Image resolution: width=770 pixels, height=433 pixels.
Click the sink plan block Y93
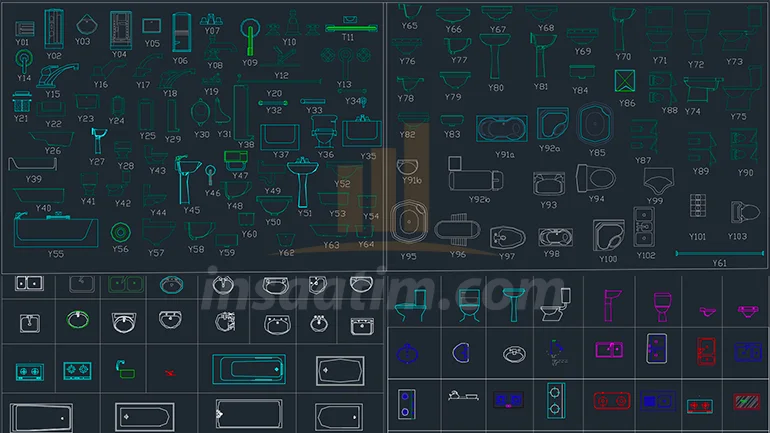coord(549,184)
